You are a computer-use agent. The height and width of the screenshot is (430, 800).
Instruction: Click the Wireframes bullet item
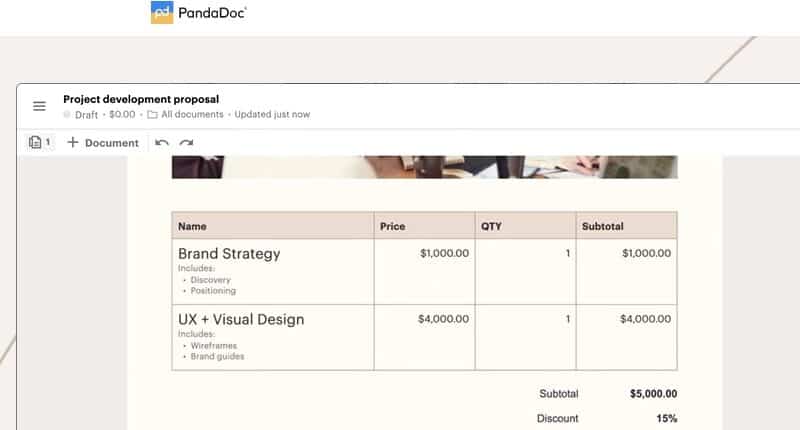click(x=216, y=345)
